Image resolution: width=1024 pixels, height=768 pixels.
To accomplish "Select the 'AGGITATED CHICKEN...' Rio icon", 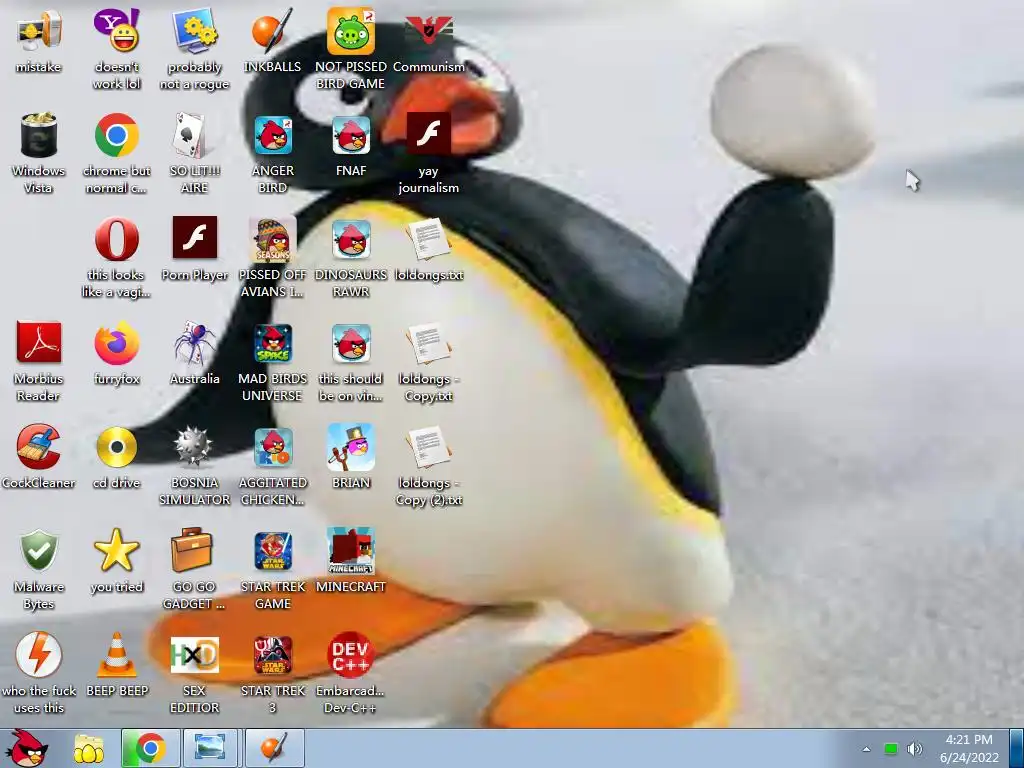I will (272, 447).
